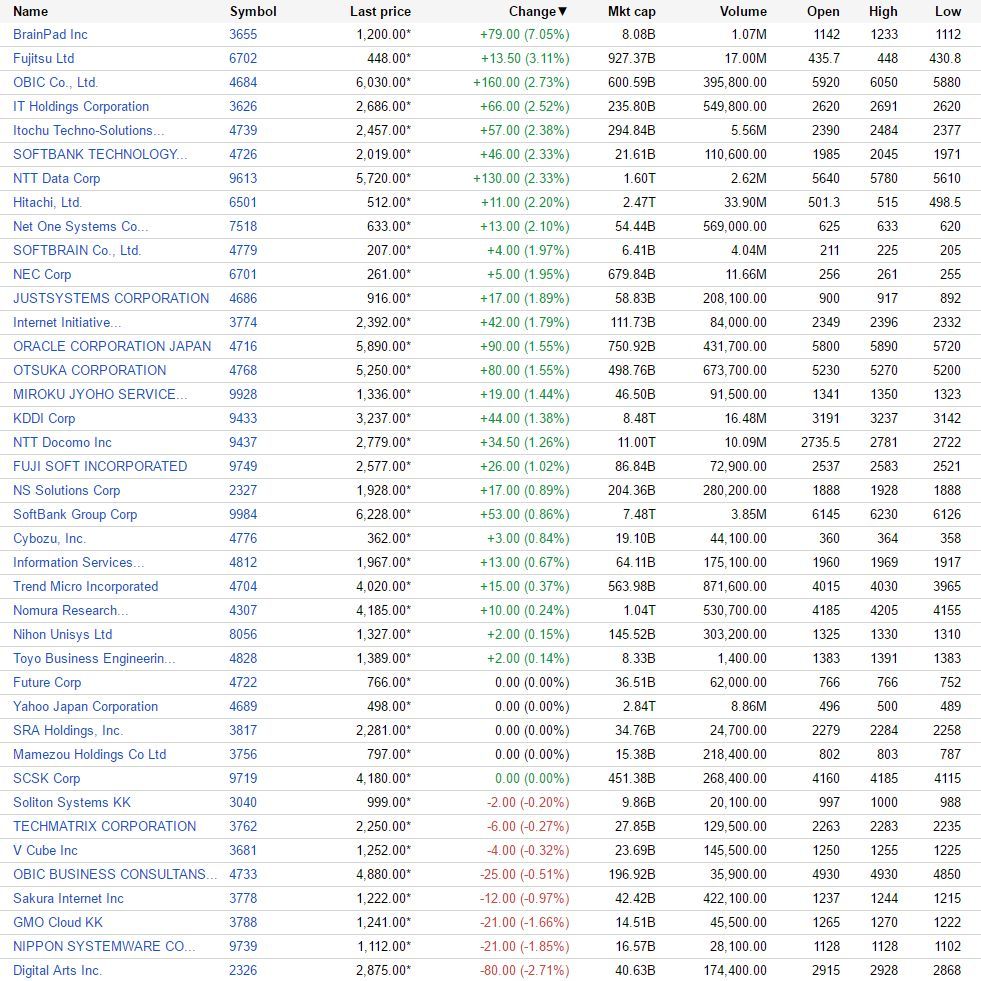
Task: Open NTT Docomo Inc link
Action: [x=62, y=442]
